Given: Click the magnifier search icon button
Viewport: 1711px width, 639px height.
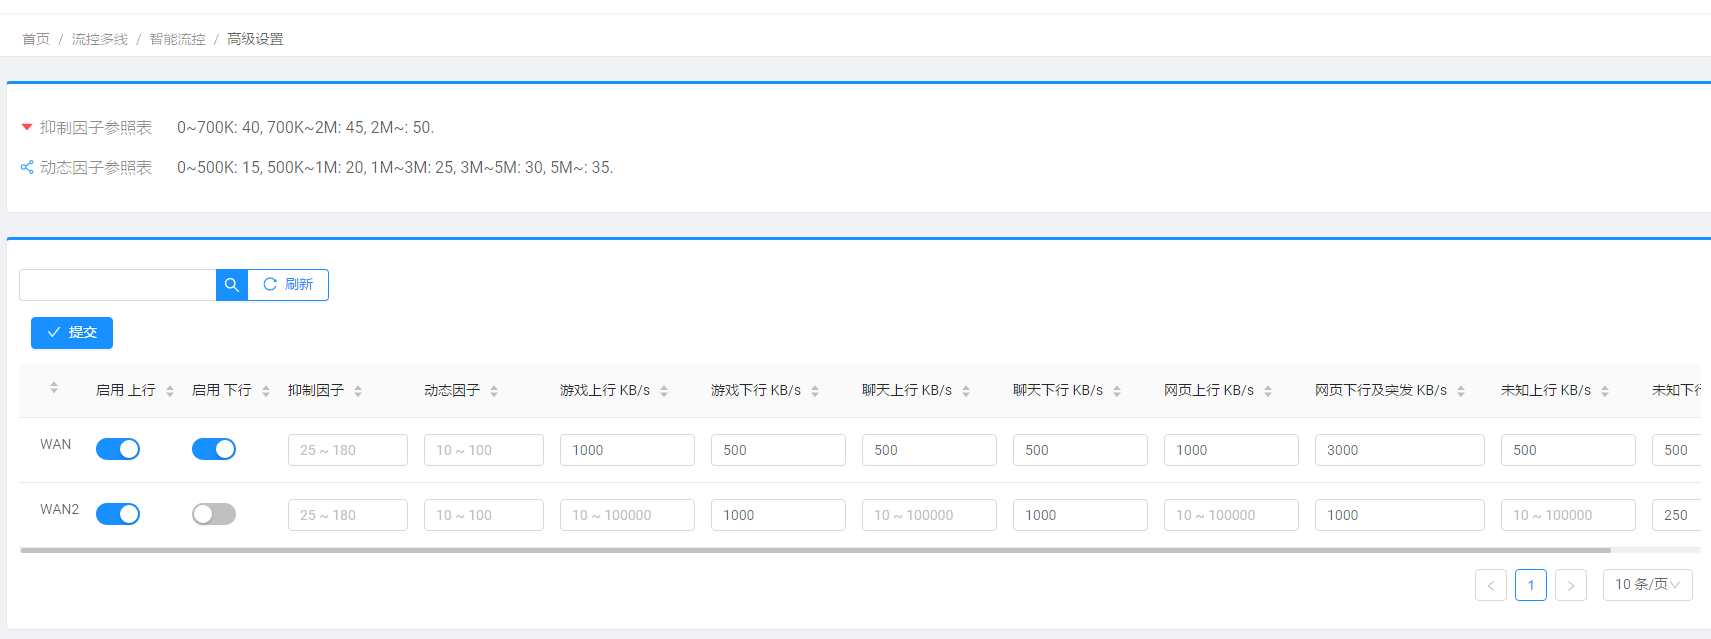Looking at the screenshot, I should pos(231,285).
